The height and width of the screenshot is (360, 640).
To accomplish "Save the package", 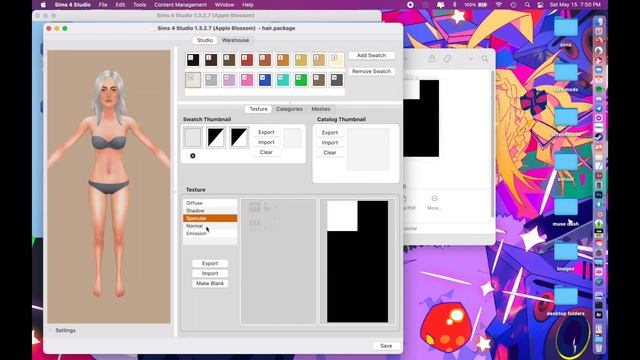I will click(386, 346).
